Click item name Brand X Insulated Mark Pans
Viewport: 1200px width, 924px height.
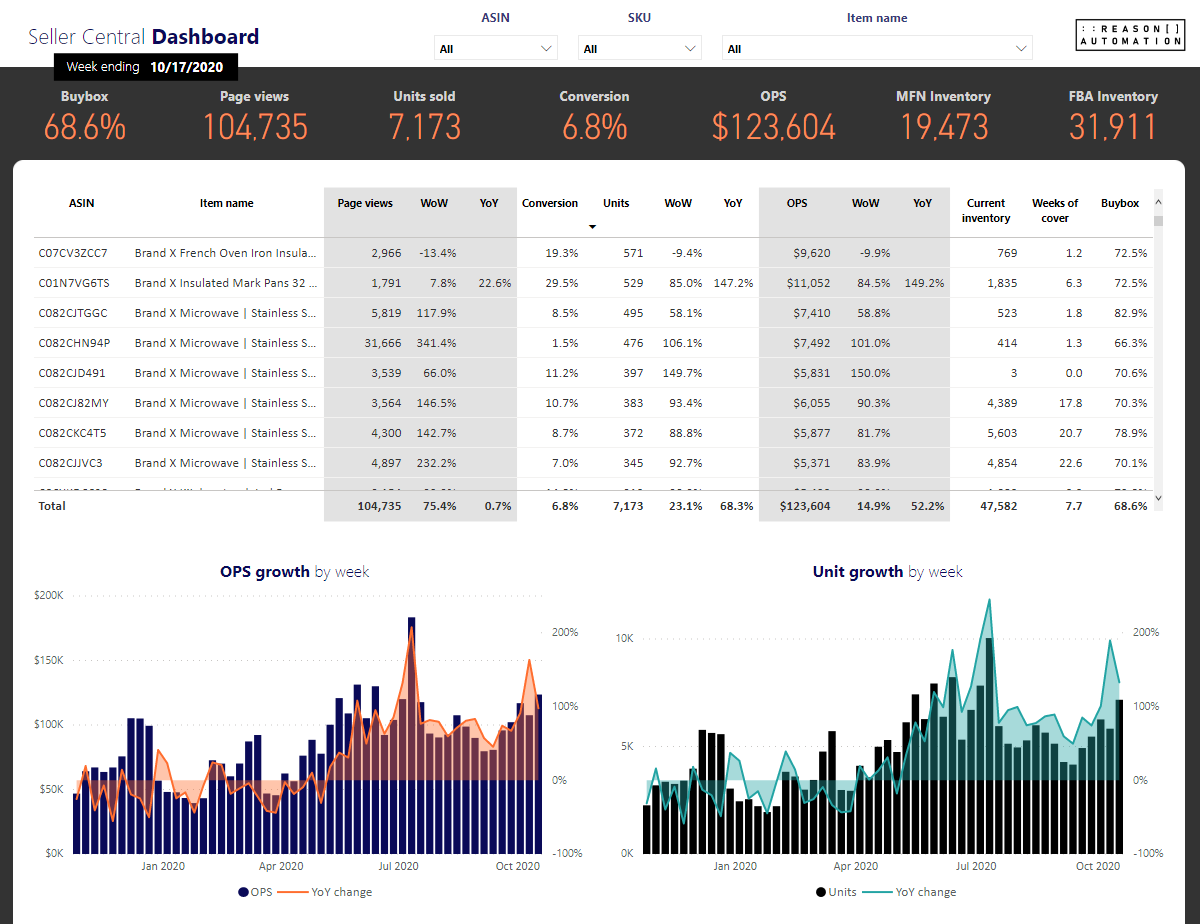[226, 283]
